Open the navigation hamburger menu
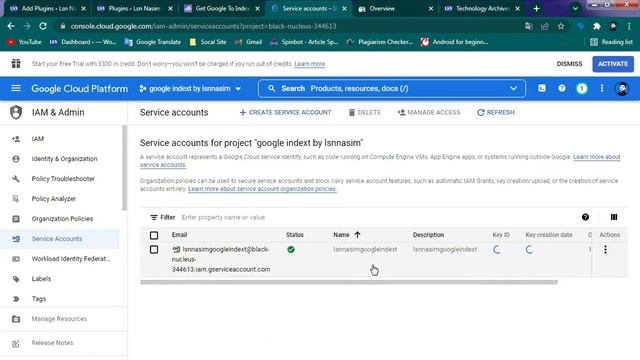 (x=16, y=88)
